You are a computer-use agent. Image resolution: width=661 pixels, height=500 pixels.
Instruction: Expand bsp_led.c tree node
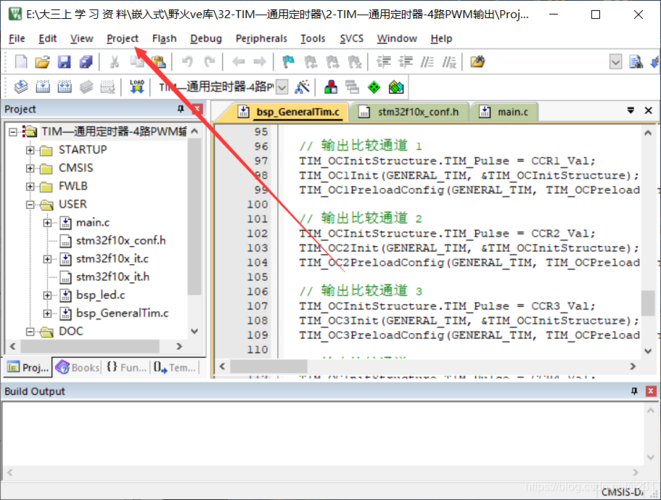[47, 295]
